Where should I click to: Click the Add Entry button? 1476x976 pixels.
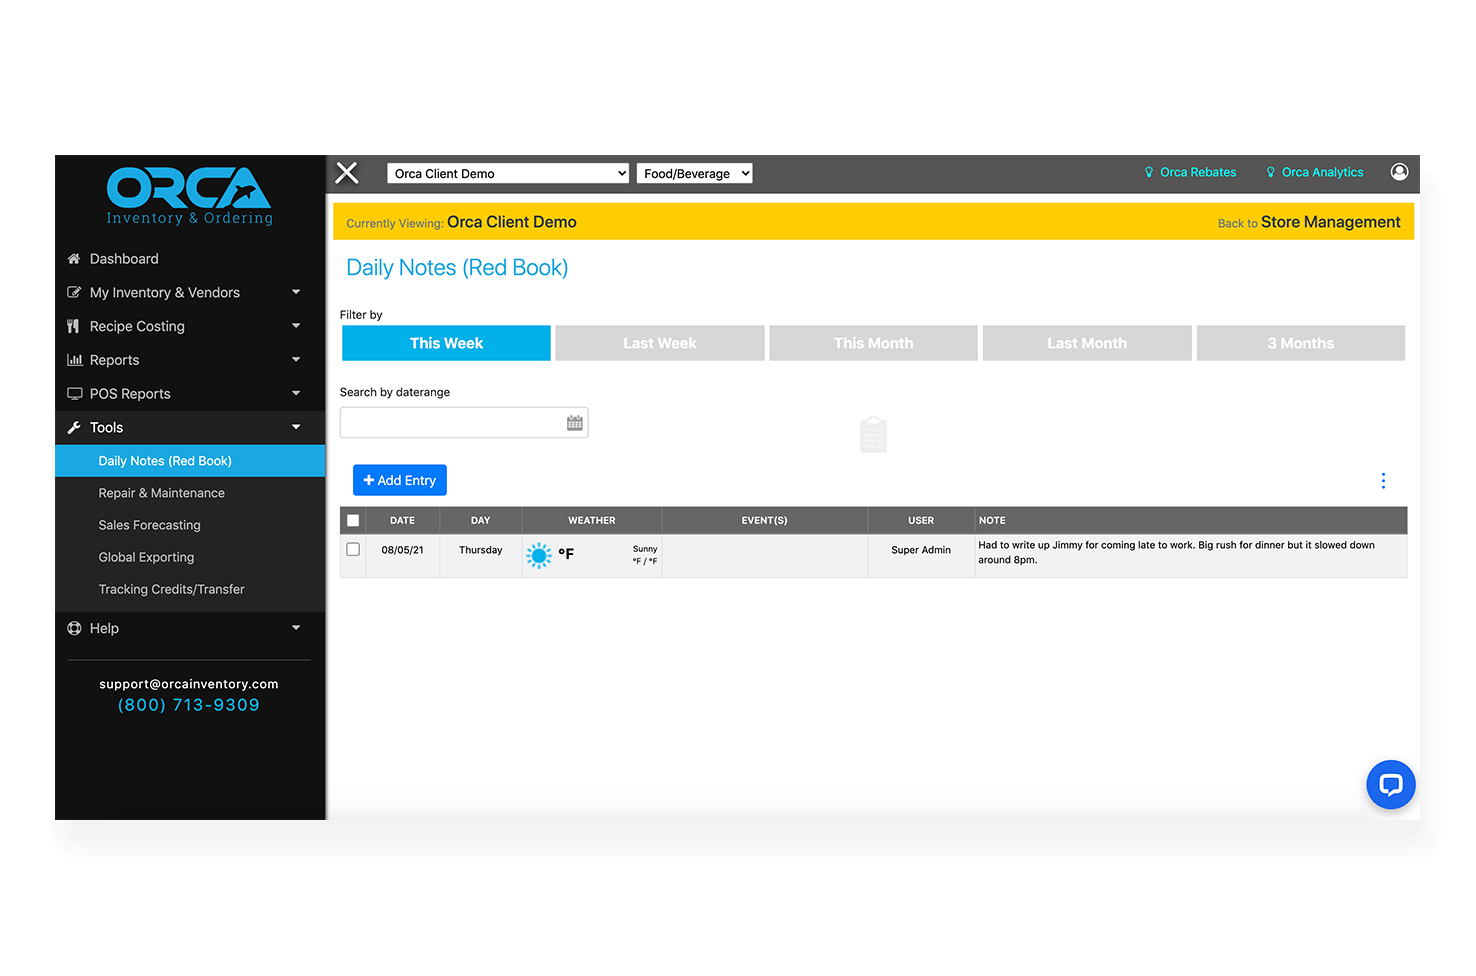pyautogui.click(x=400, y=480)
